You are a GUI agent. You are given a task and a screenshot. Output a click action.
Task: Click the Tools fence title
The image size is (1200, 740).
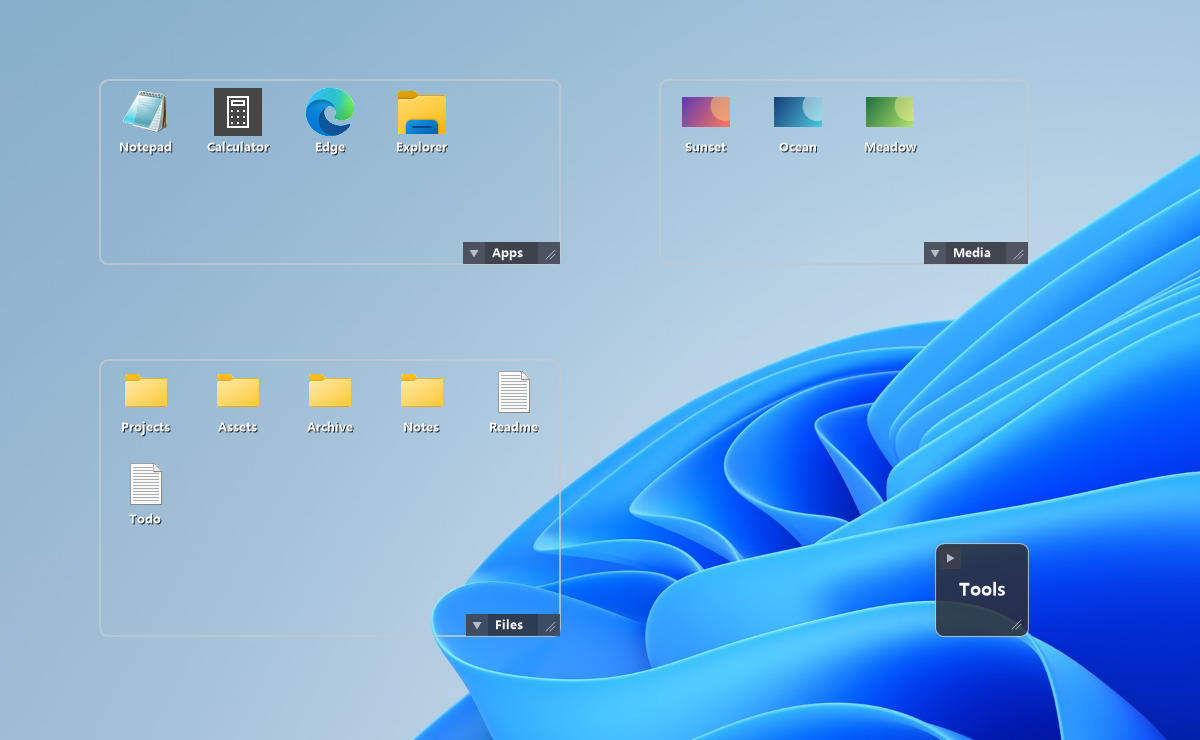coord(982,589)
